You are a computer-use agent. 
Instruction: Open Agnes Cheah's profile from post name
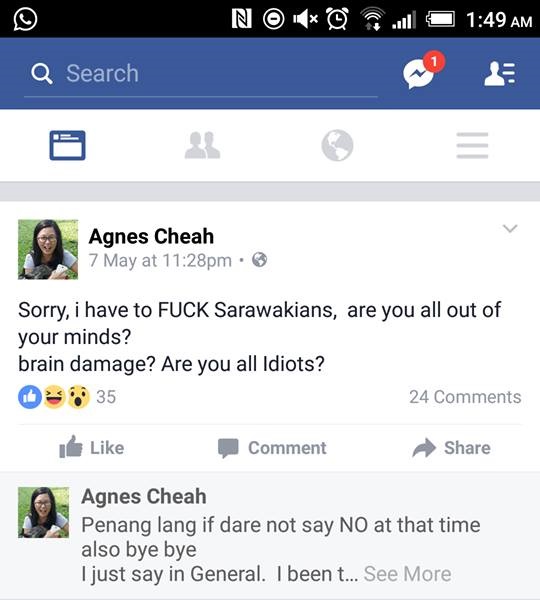tap(151, 236)
